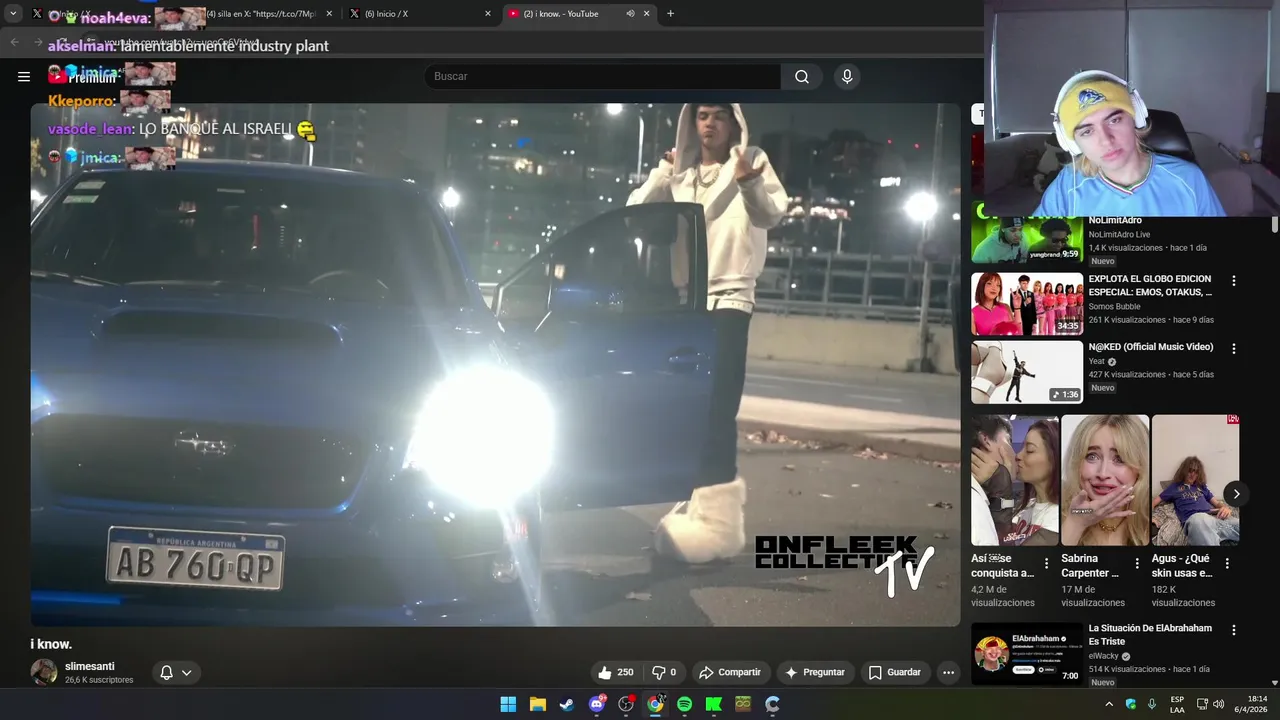Open options for the Sabrina Carpenter short
This screenshot has height=720, width=1280.
click(x=1137, y=564)
